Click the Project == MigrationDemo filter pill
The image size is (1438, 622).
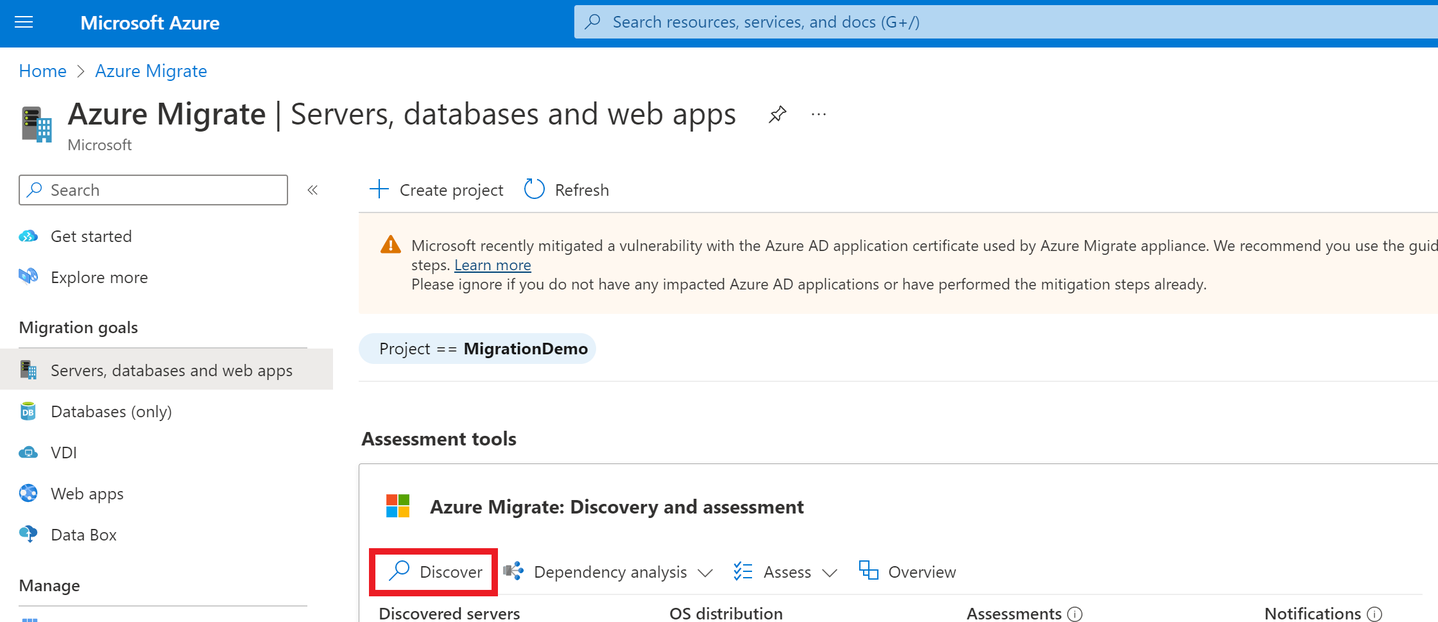477,349
